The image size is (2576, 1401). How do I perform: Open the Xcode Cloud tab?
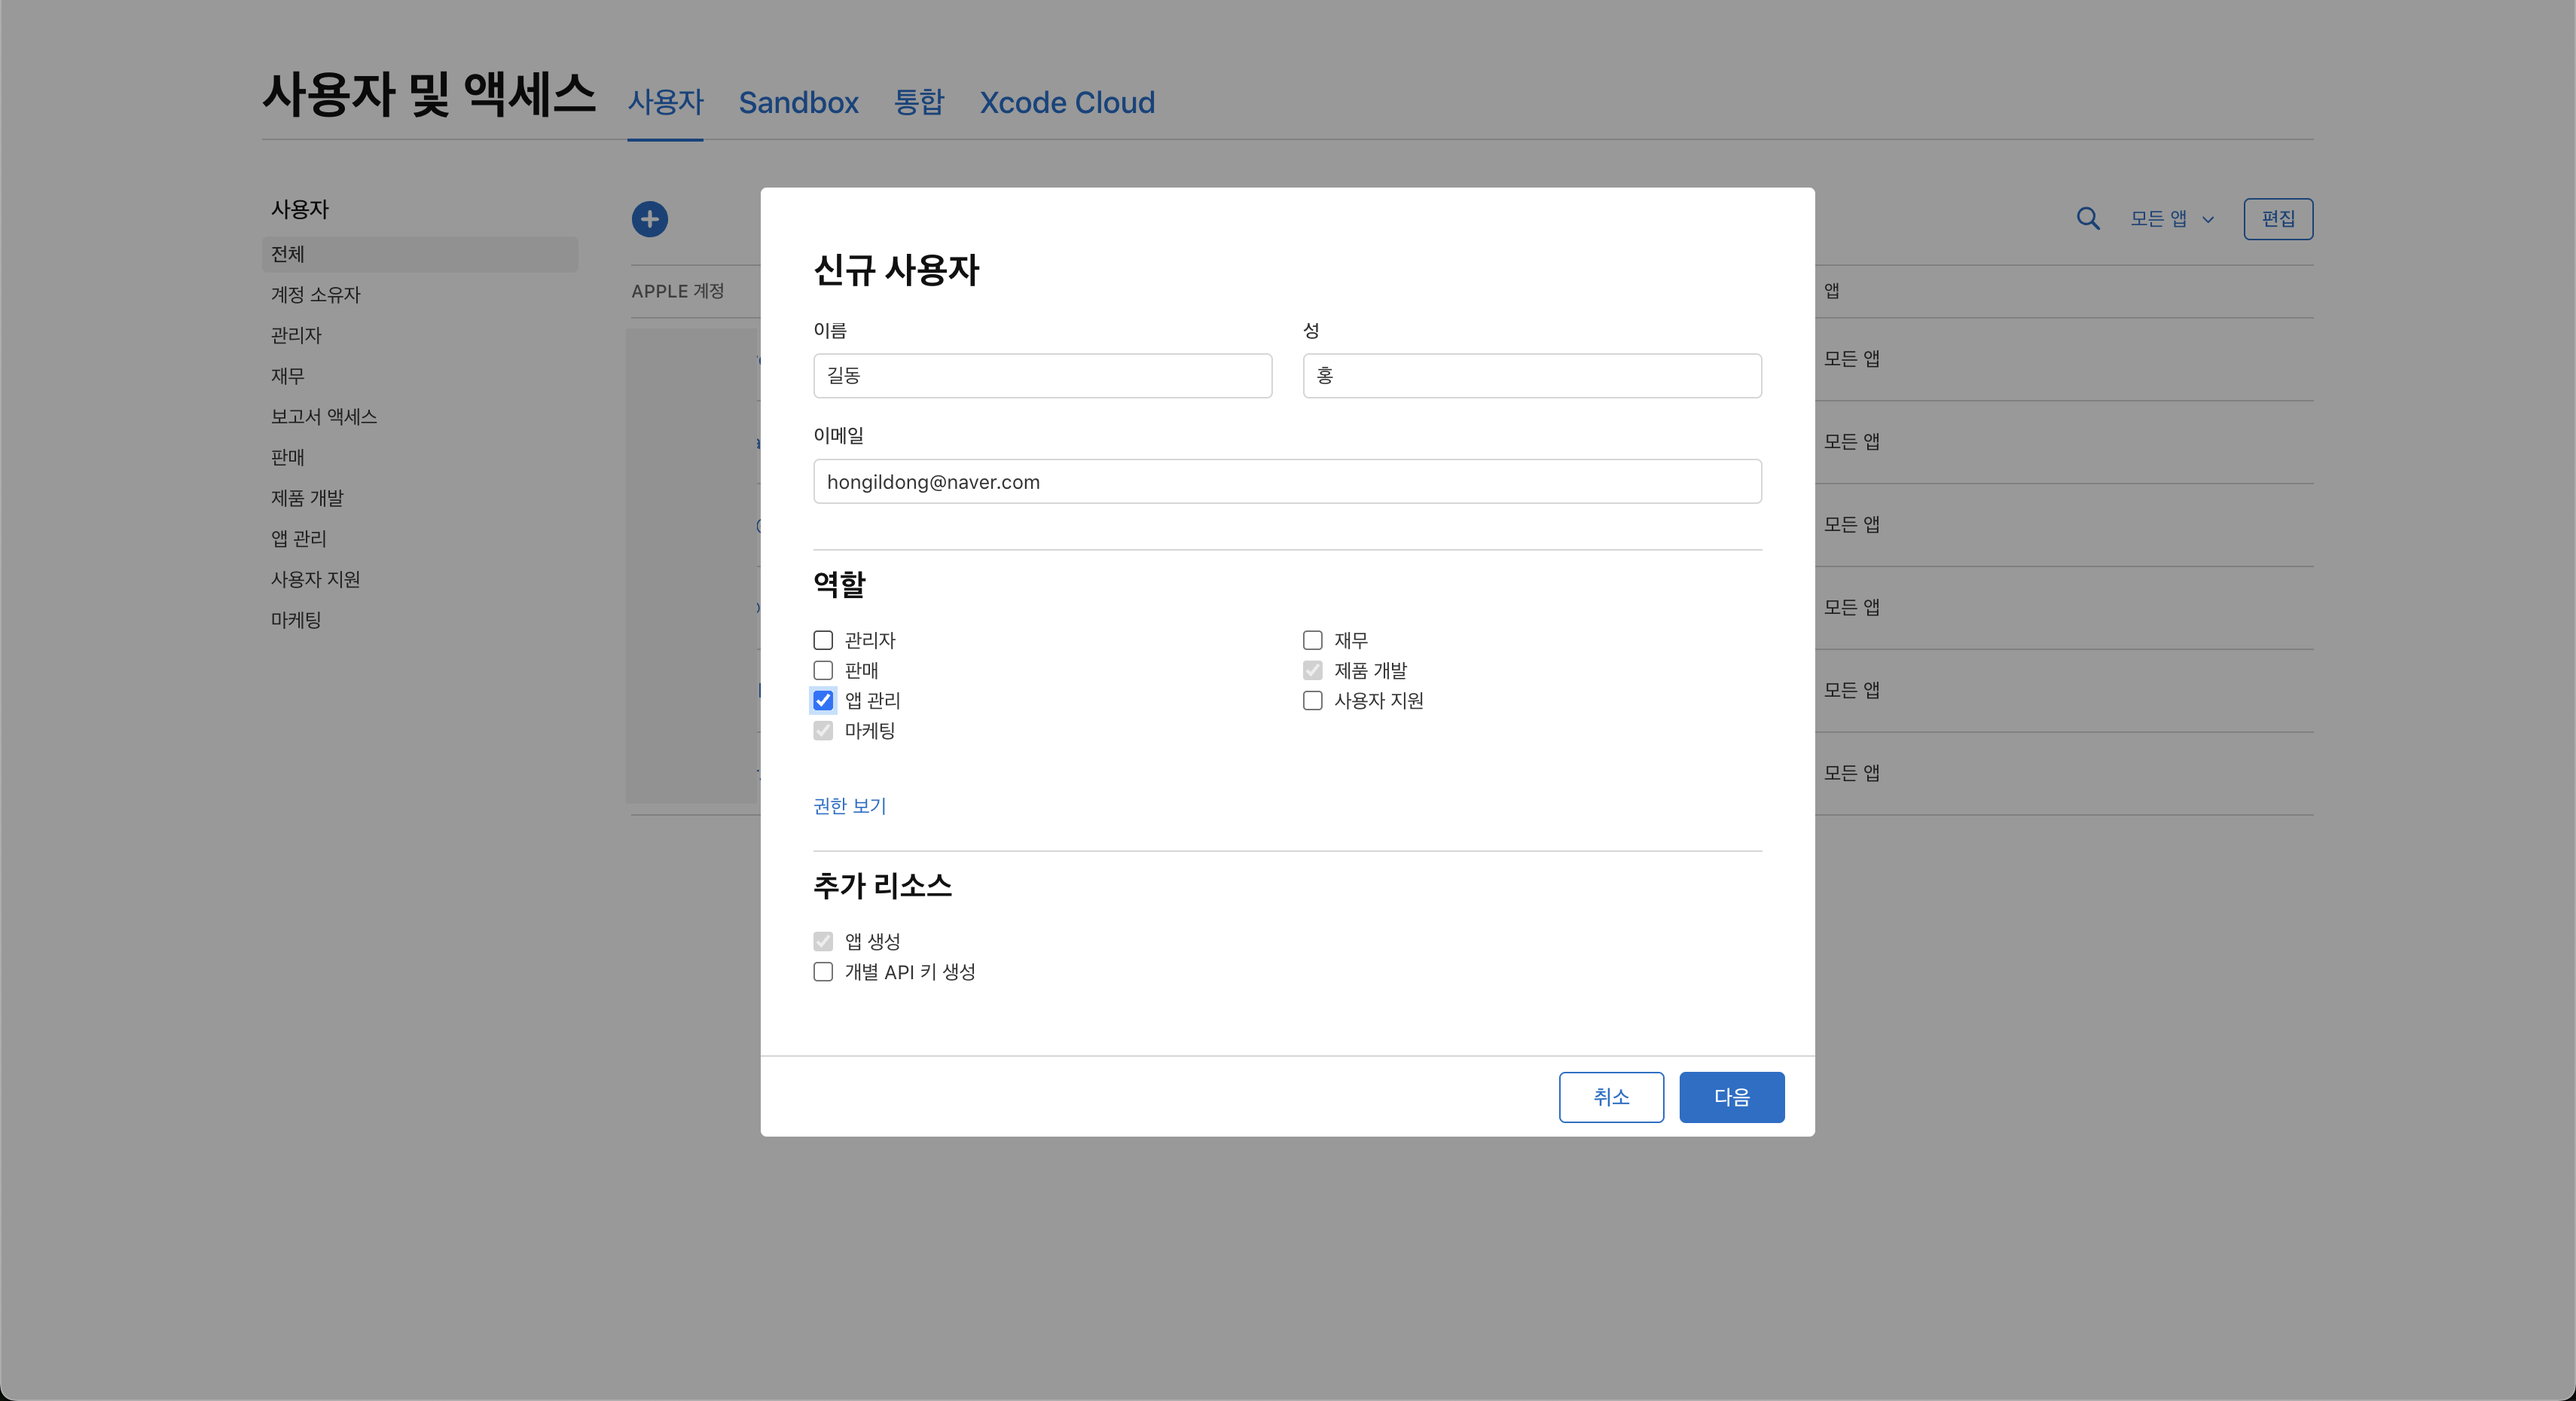coord(1066,103)
